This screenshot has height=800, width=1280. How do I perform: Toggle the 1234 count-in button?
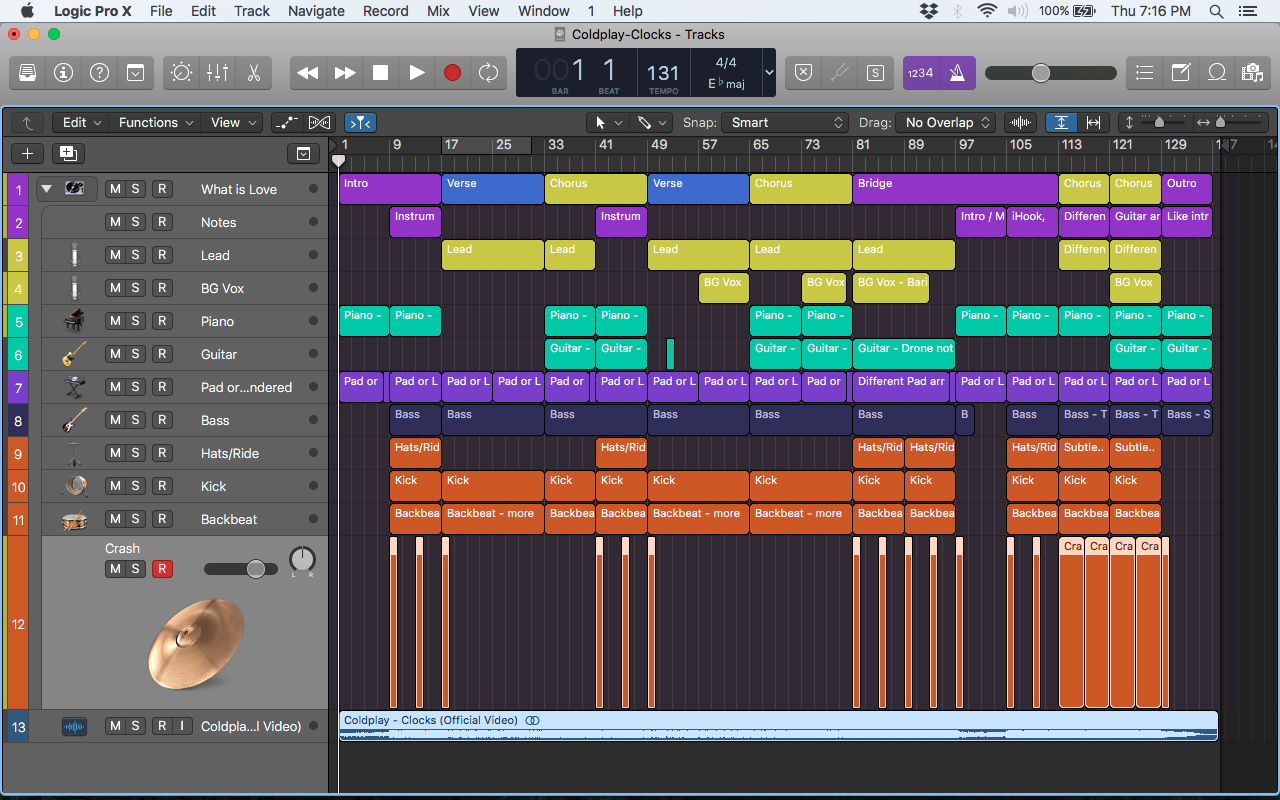coord(920,73)
